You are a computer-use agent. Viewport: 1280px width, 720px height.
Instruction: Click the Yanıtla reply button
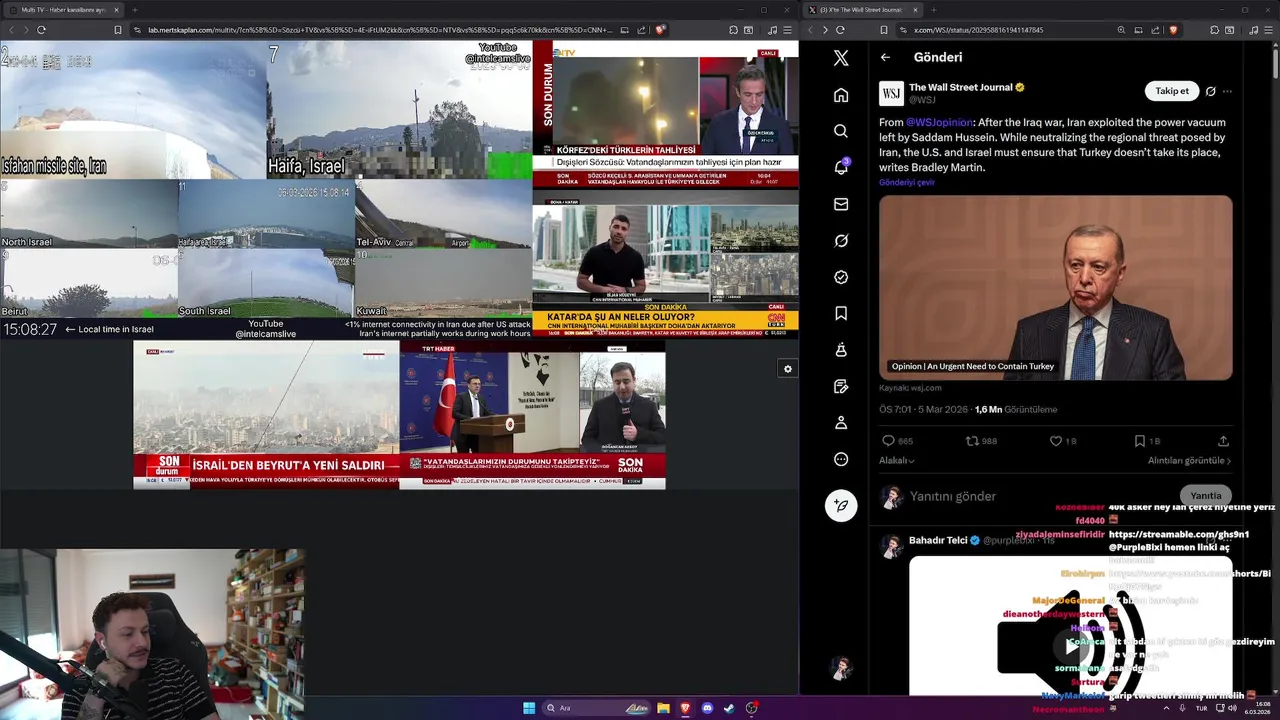(x=1206, y=496)
